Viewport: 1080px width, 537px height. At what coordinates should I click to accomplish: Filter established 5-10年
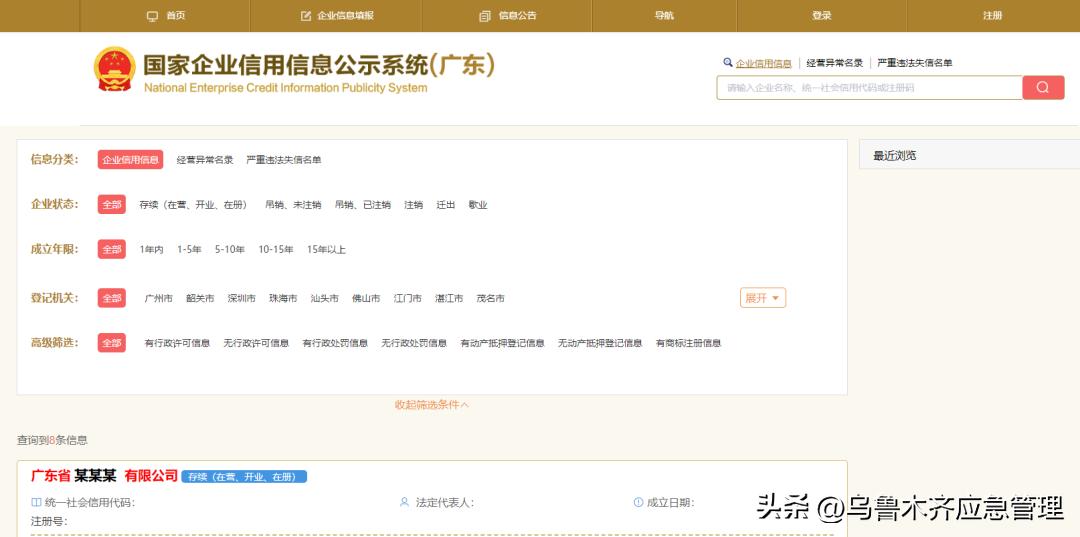[230, 250]
